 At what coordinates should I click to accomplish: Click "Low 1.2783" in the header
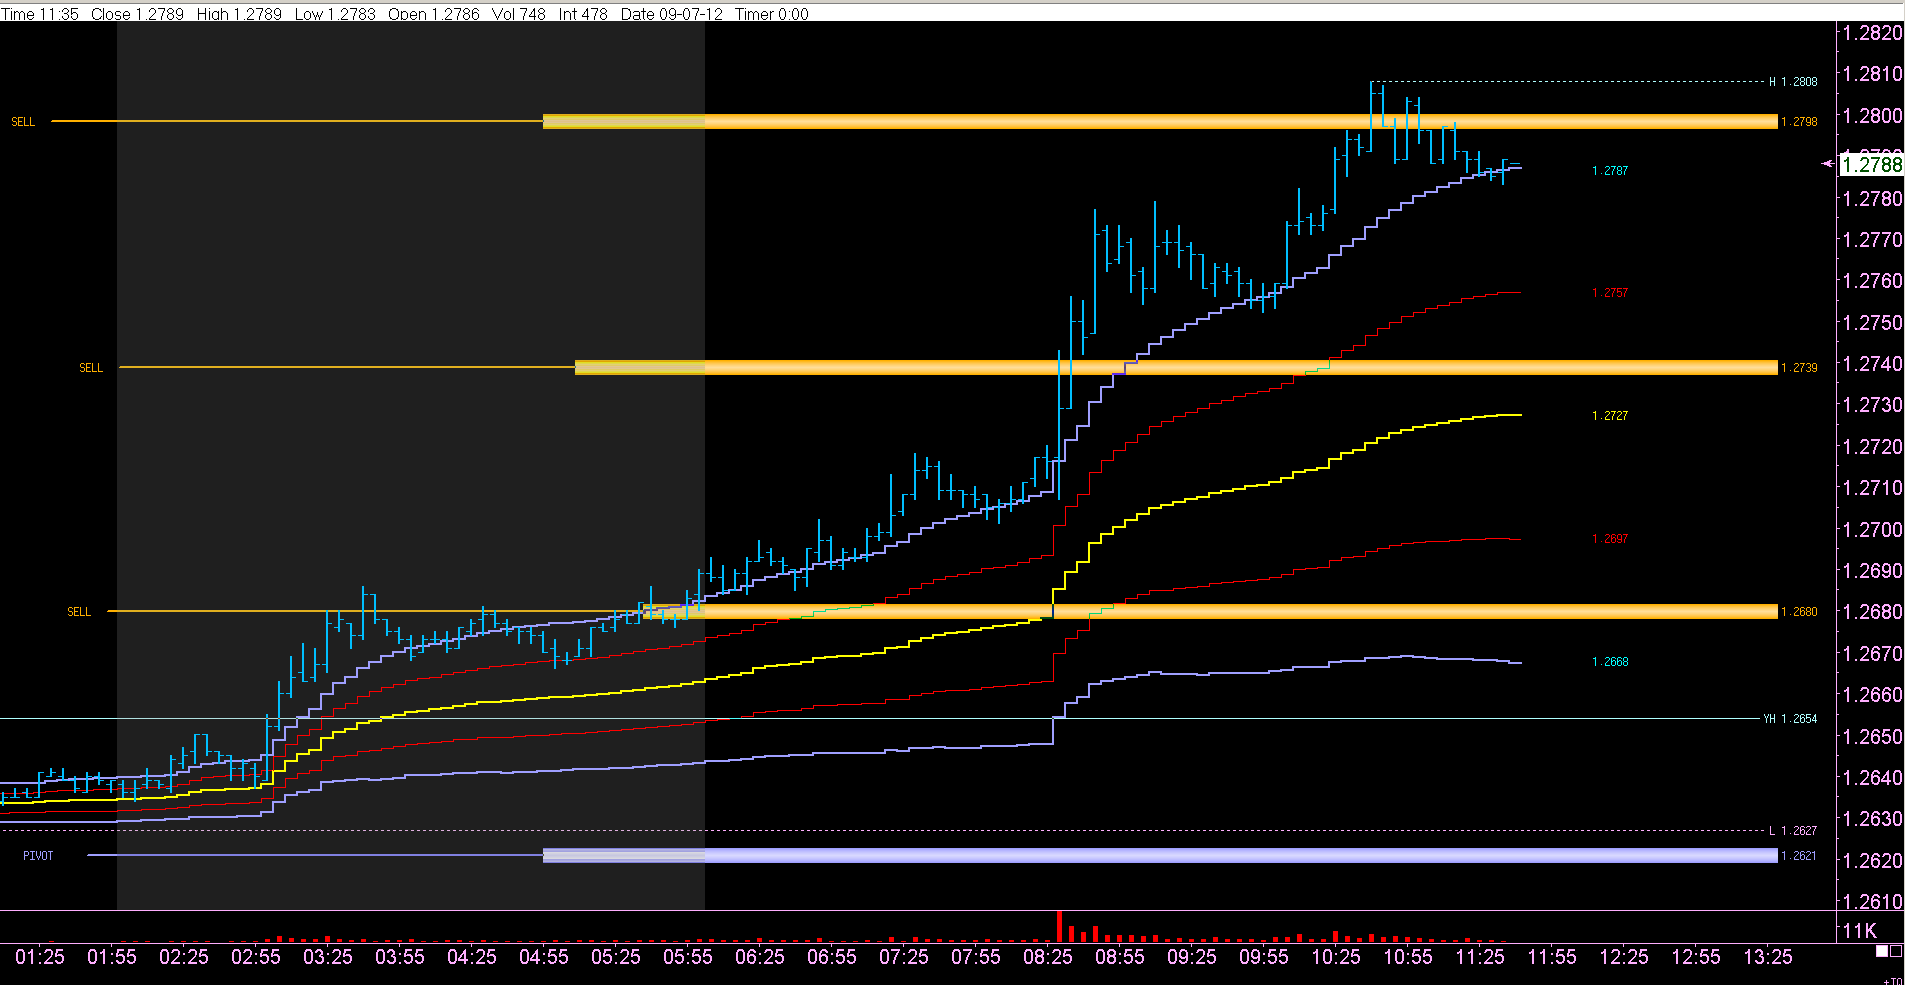(x=335, y=14)
